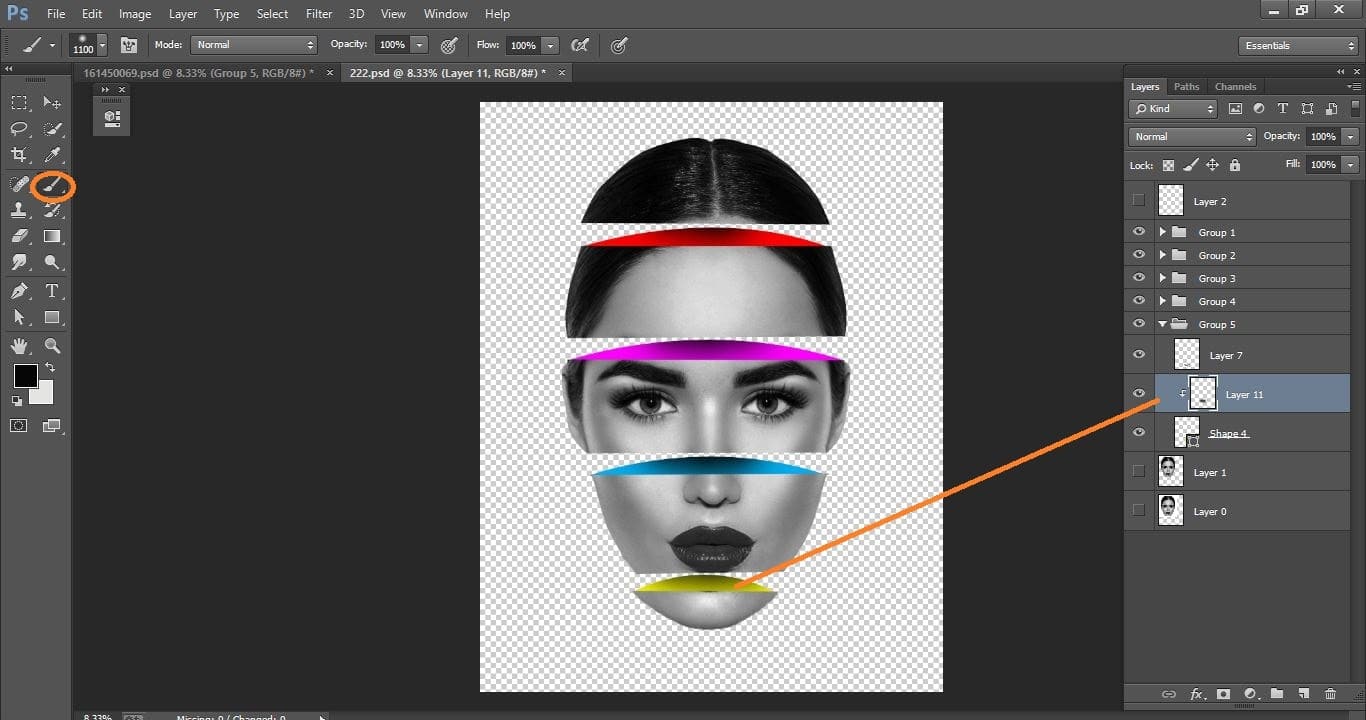This screenshot has width=1366, height=720.
Task: Open the Filter menu
Action: pos(318,13)
